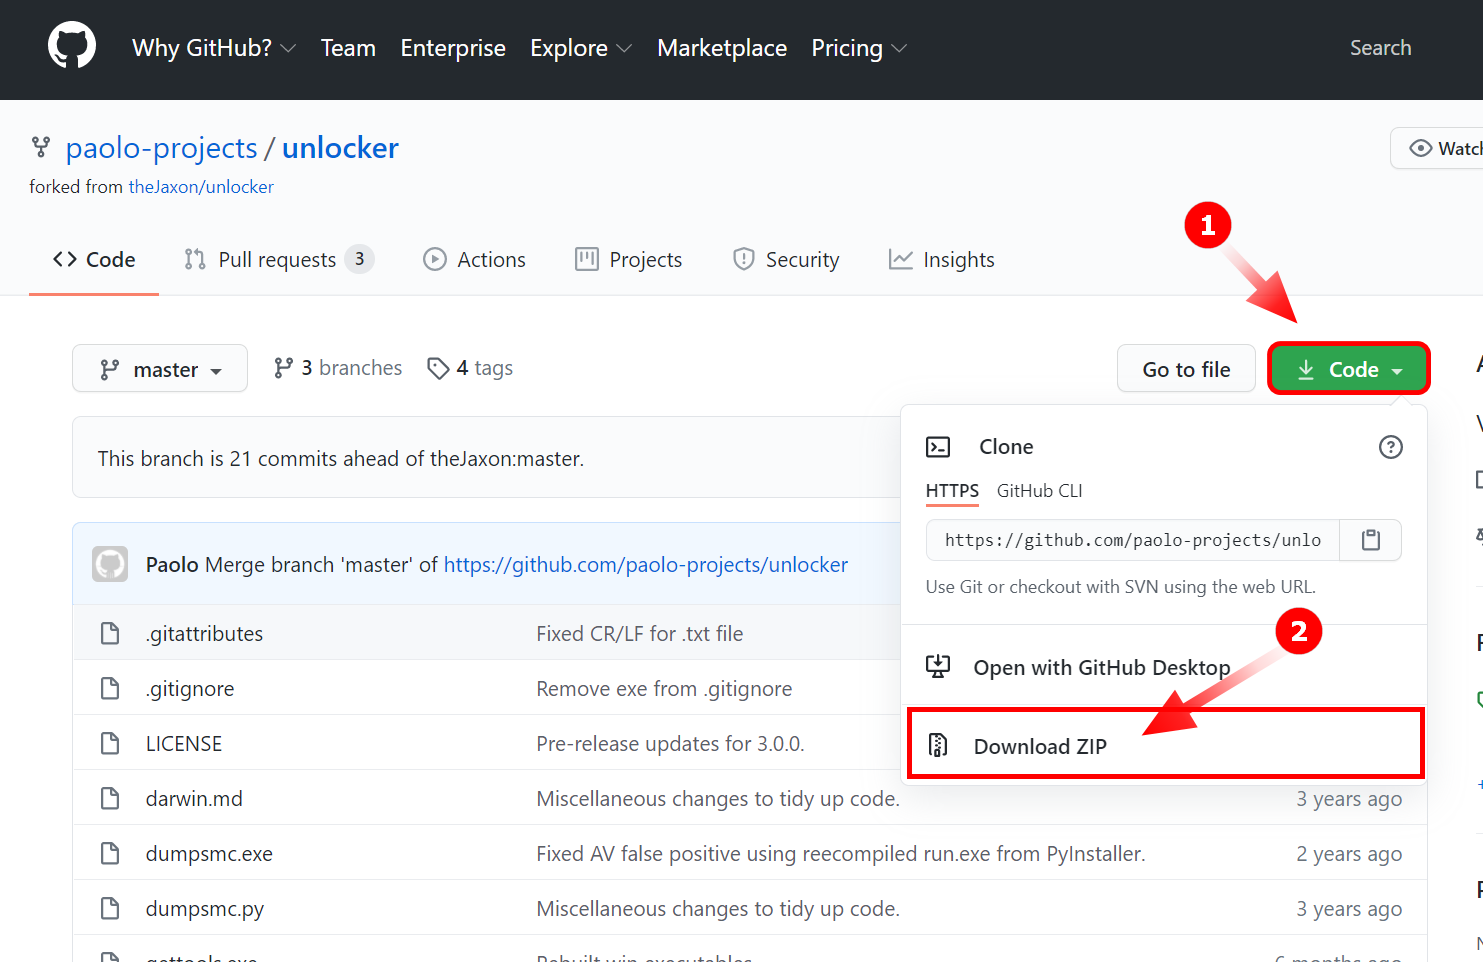Click the HTTPS clone URL text field
The height and width of the screenshot is (962, 1483).
pos(1133,540)
